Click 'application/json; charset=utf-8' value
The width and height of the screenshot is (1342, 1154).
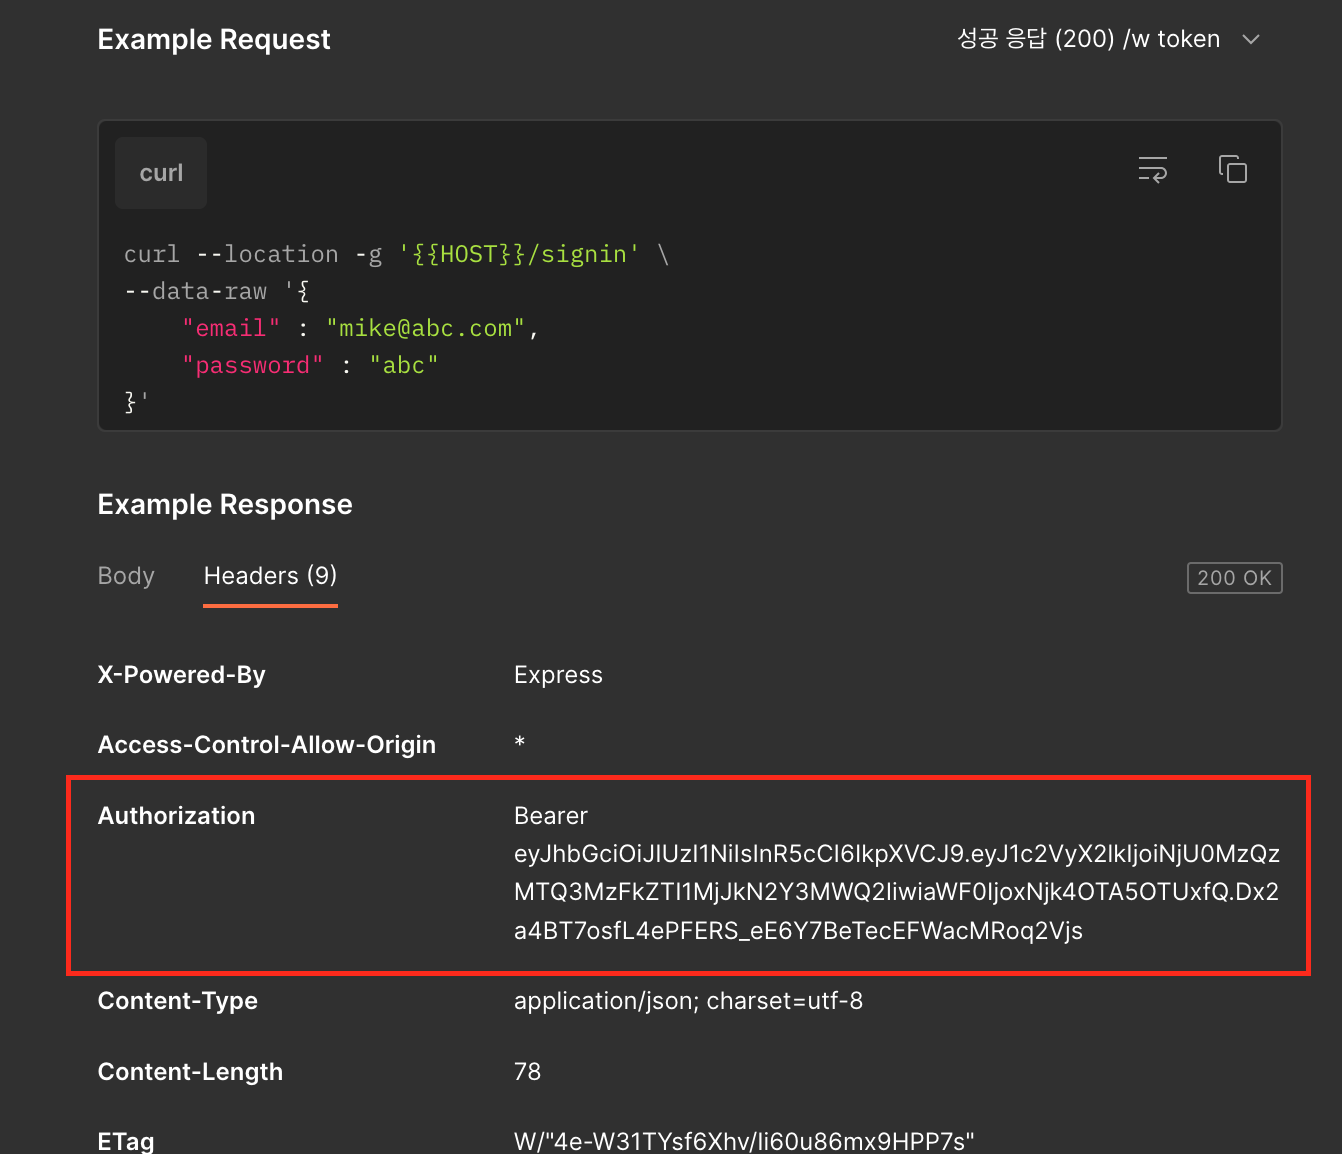point(688,1001)
